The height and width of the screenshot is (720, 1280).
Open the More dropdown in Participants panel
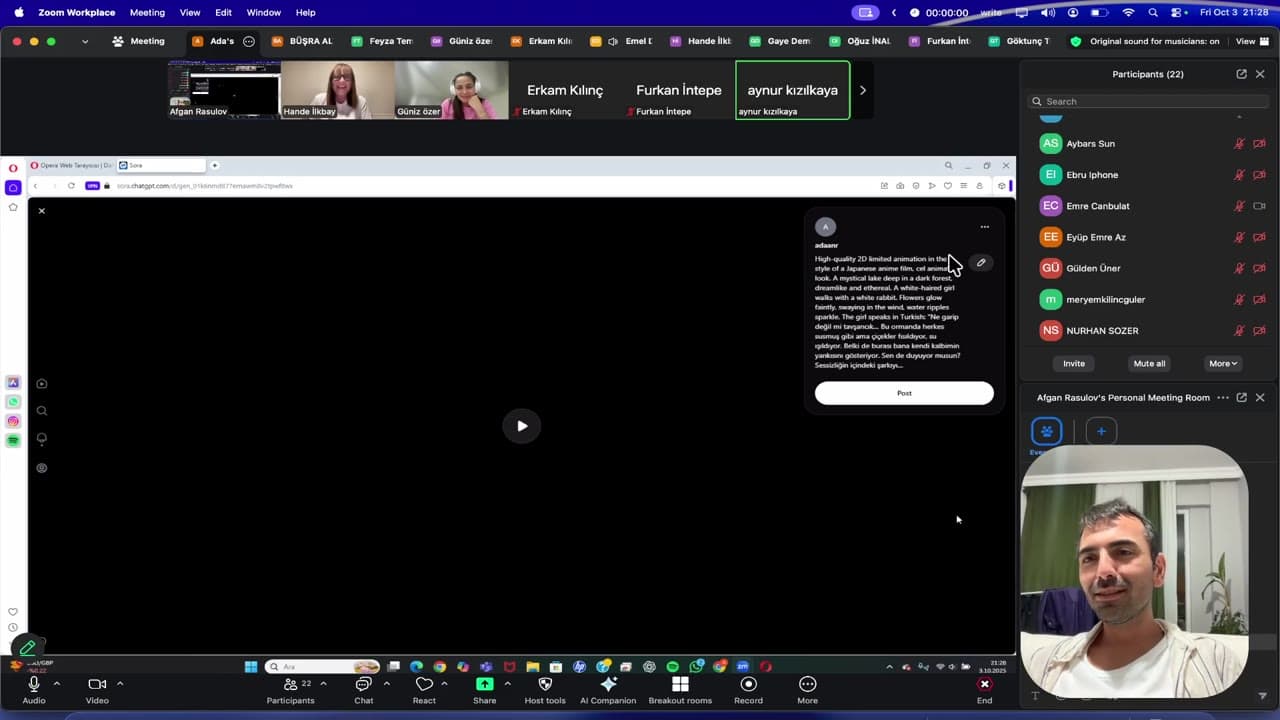1223,364
